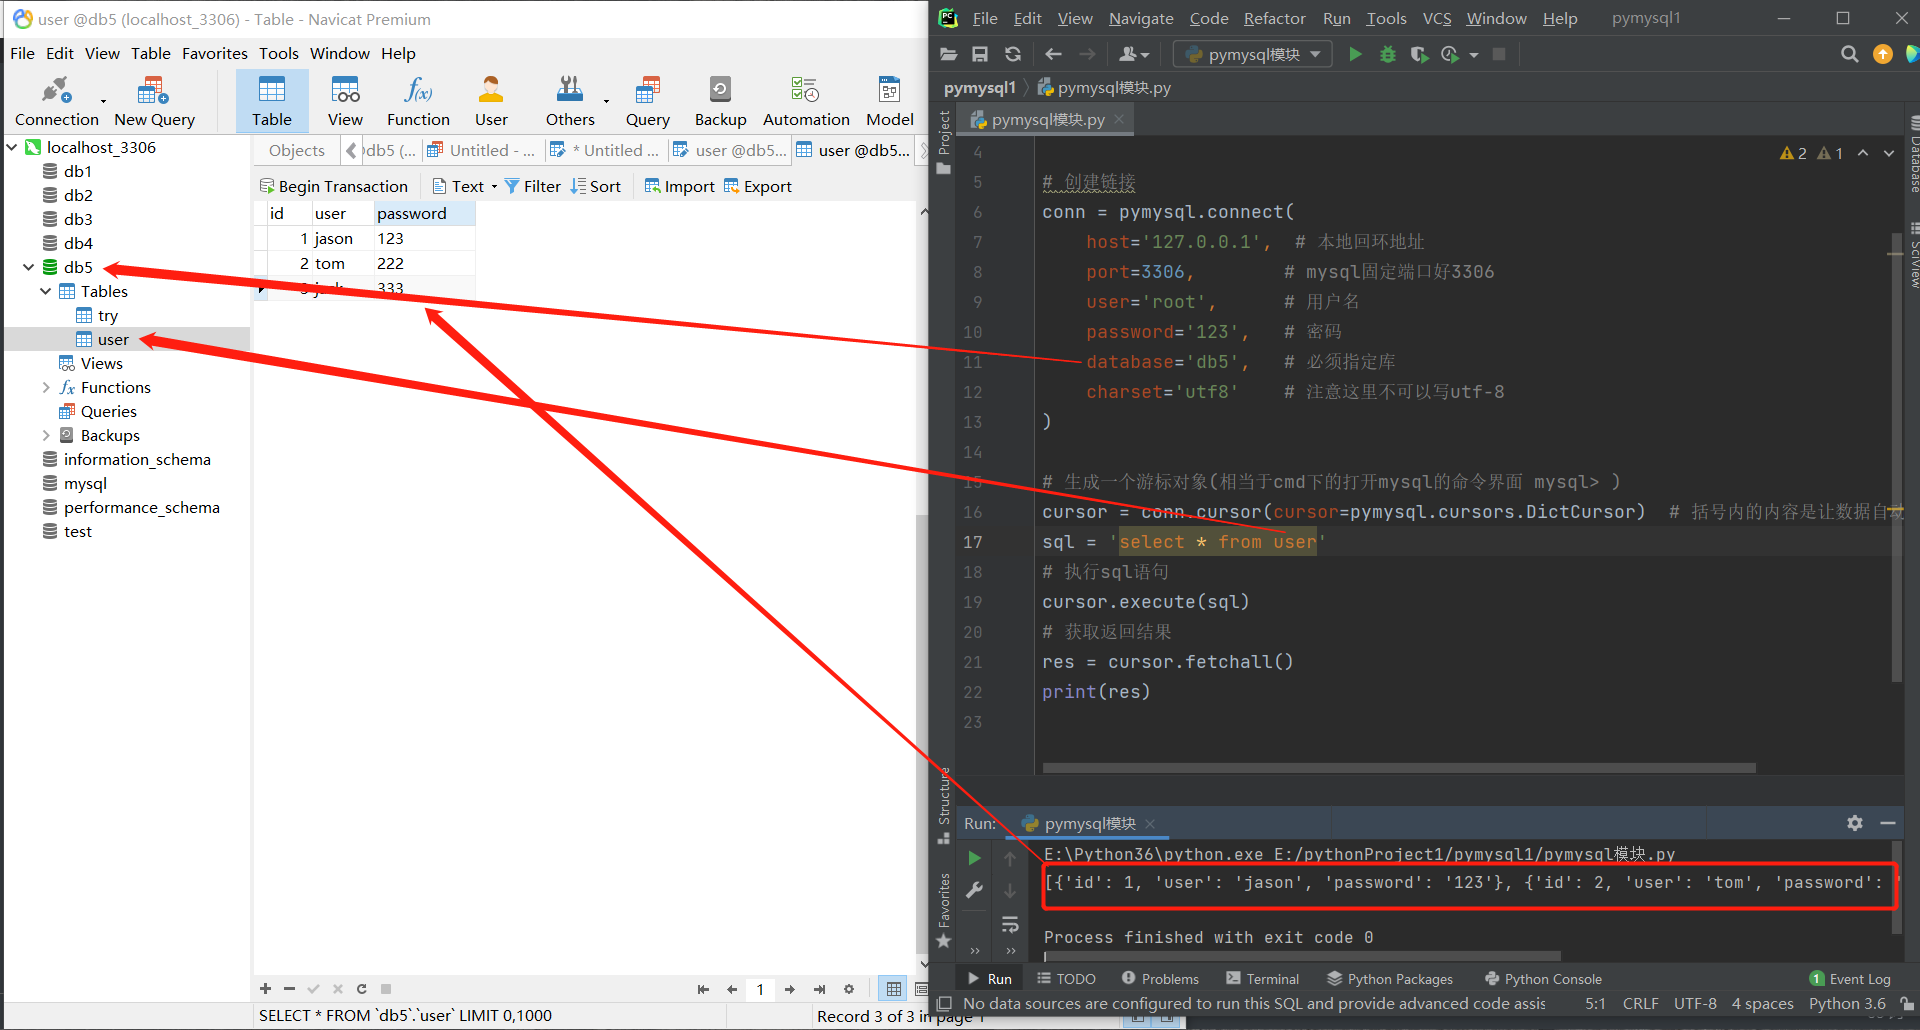Open the Connection tool in Navicat
Screen dimensions: 1920x1030
click(56, 102)
